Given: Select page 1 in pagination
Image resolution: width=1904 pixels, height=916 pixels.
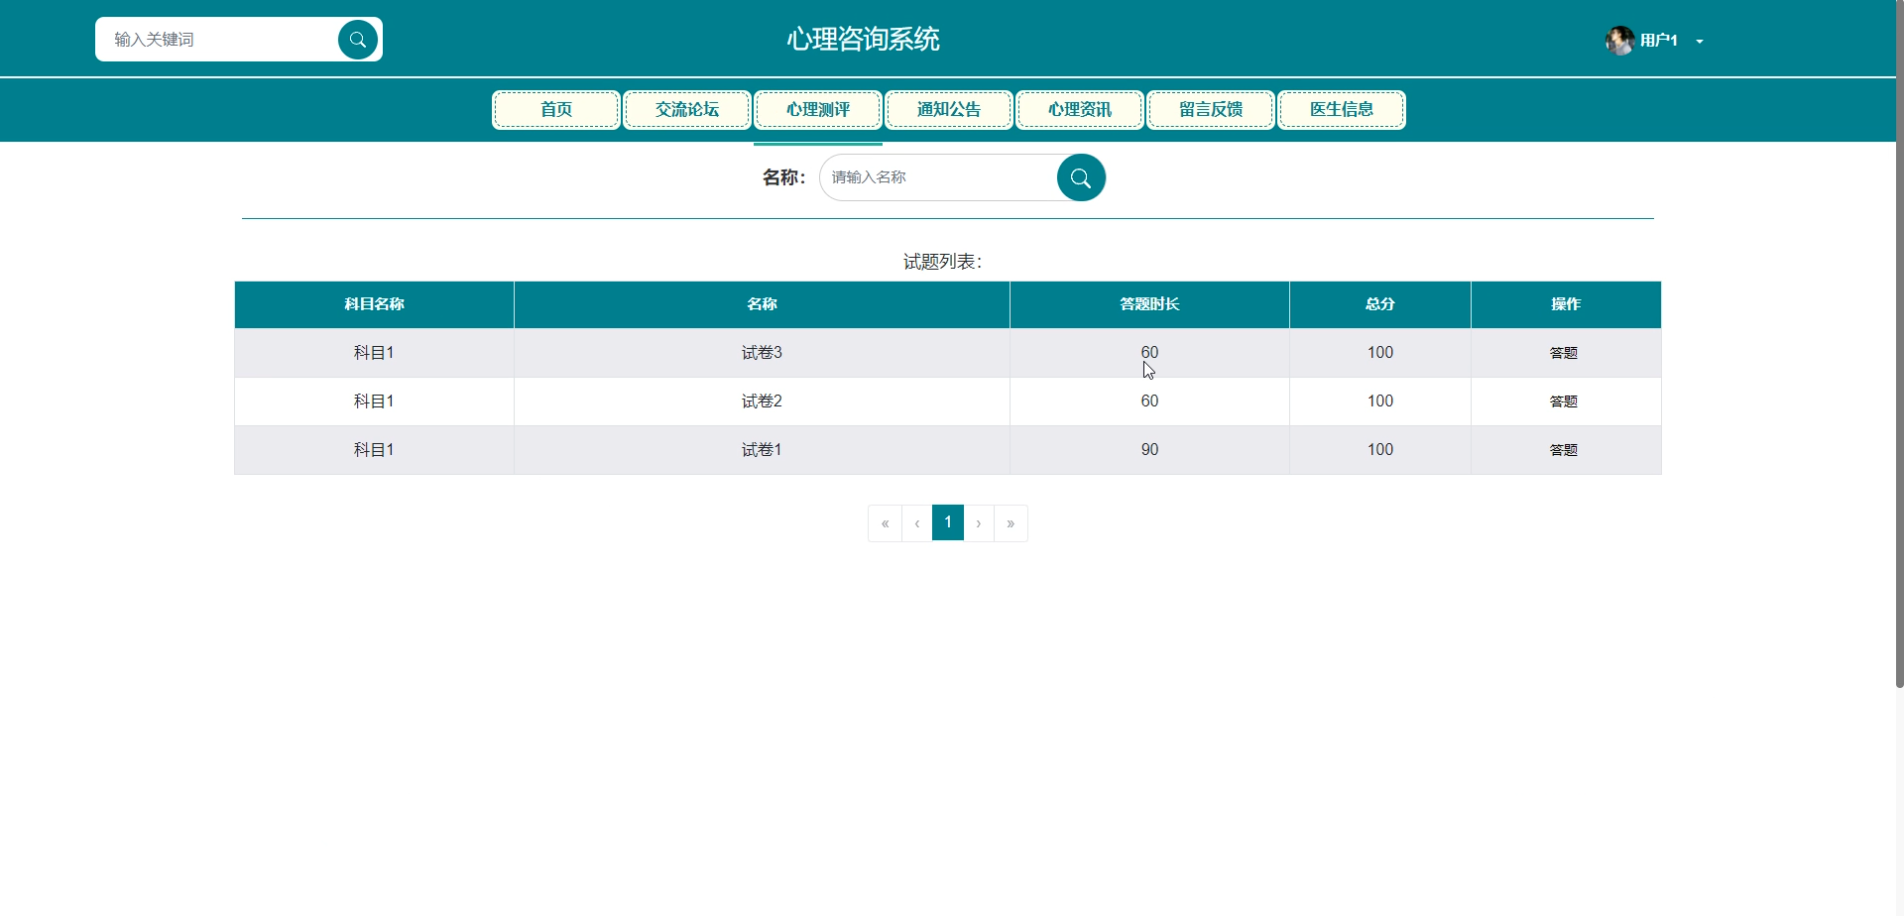Looking at the screenshot, I should (x=948, y=523).
